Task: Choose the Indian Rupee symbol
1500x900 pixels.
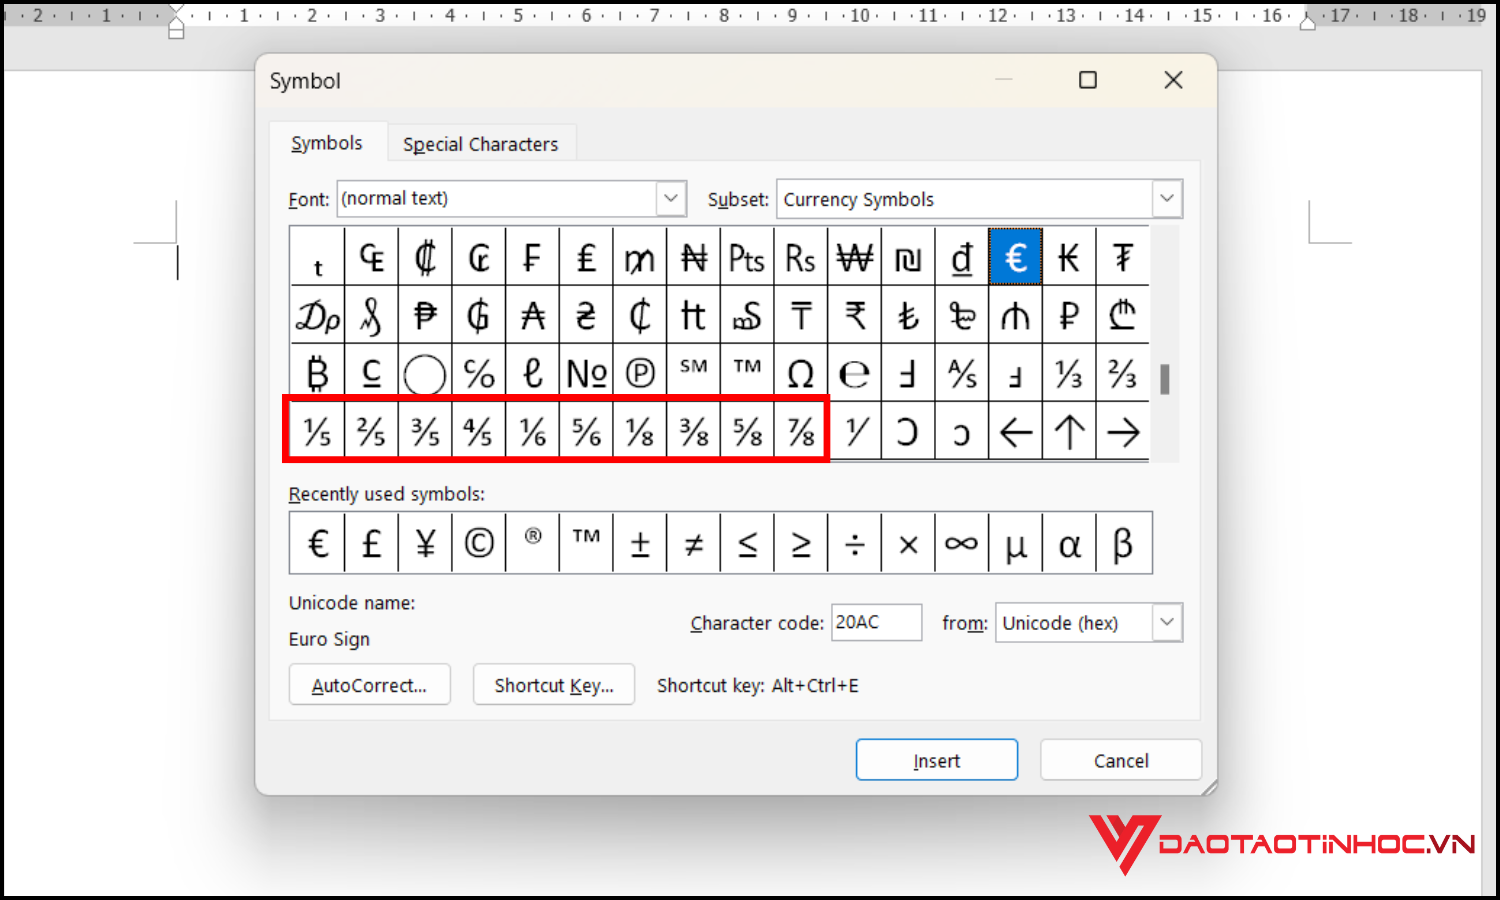Action: tap(855, 315)
